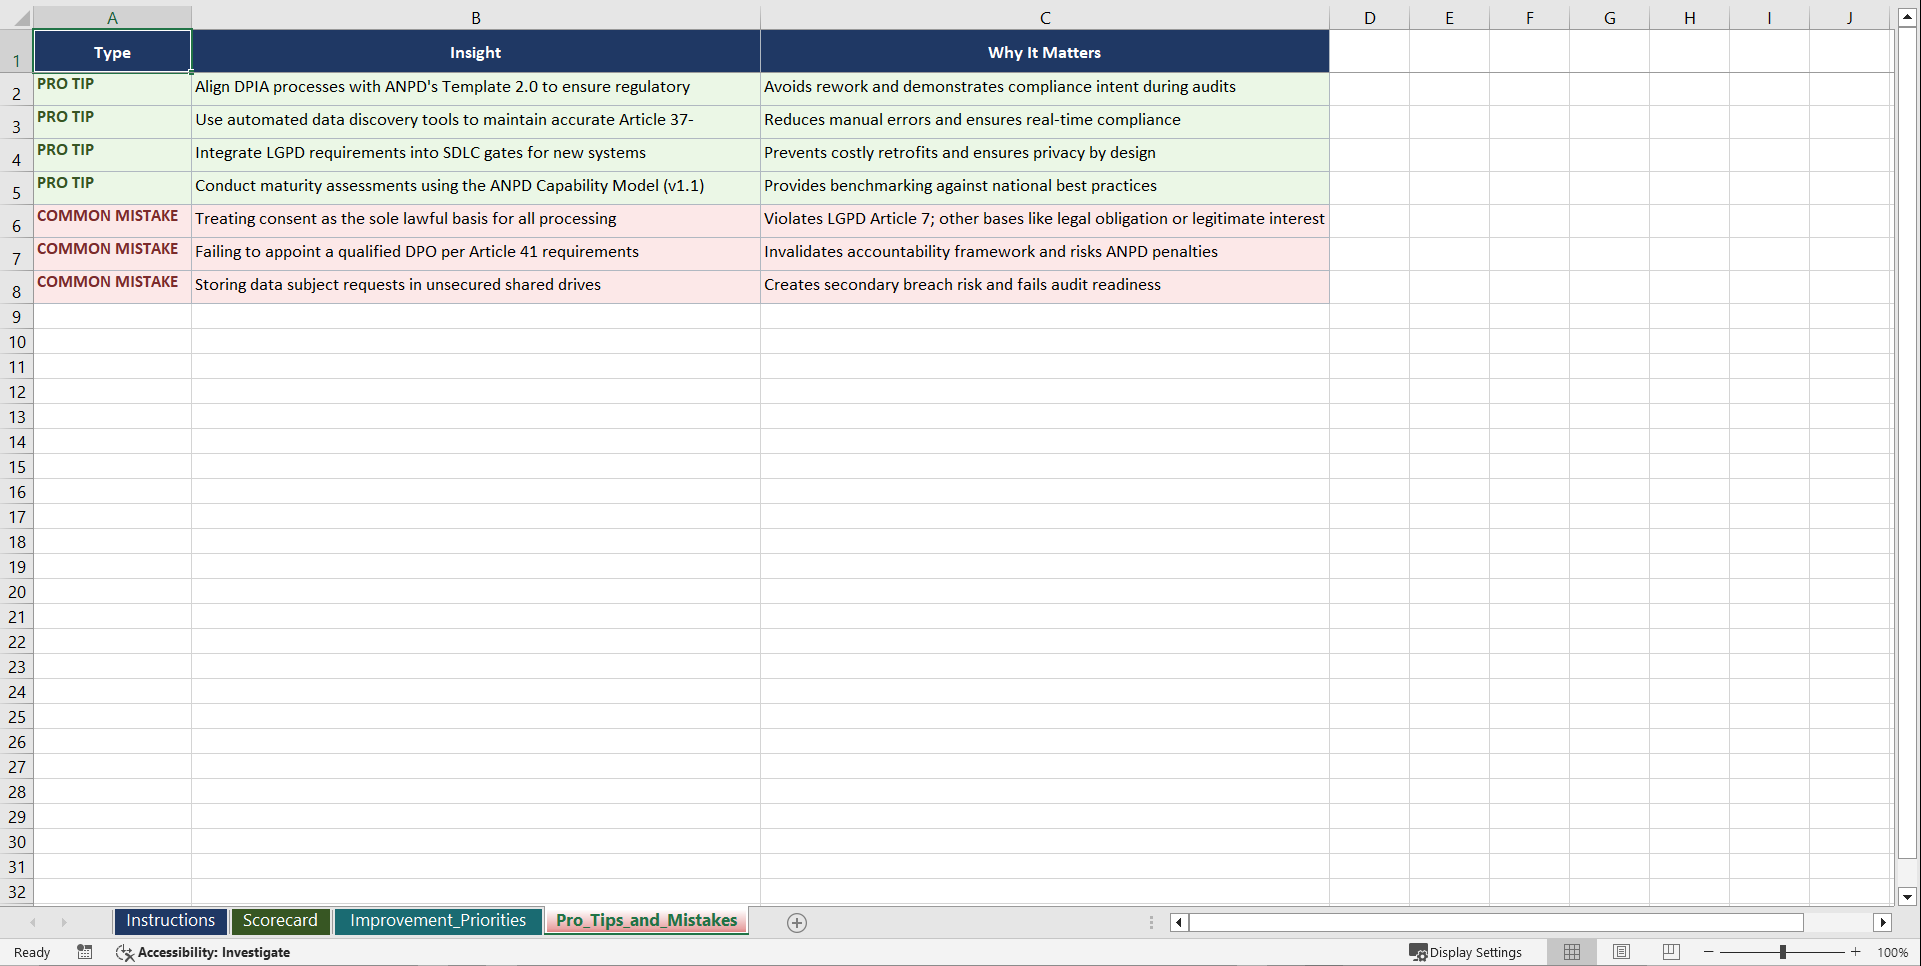Start macro recording from the status bar icon
This screenshot has height=966, width=1921.
[x=85, y=952]
